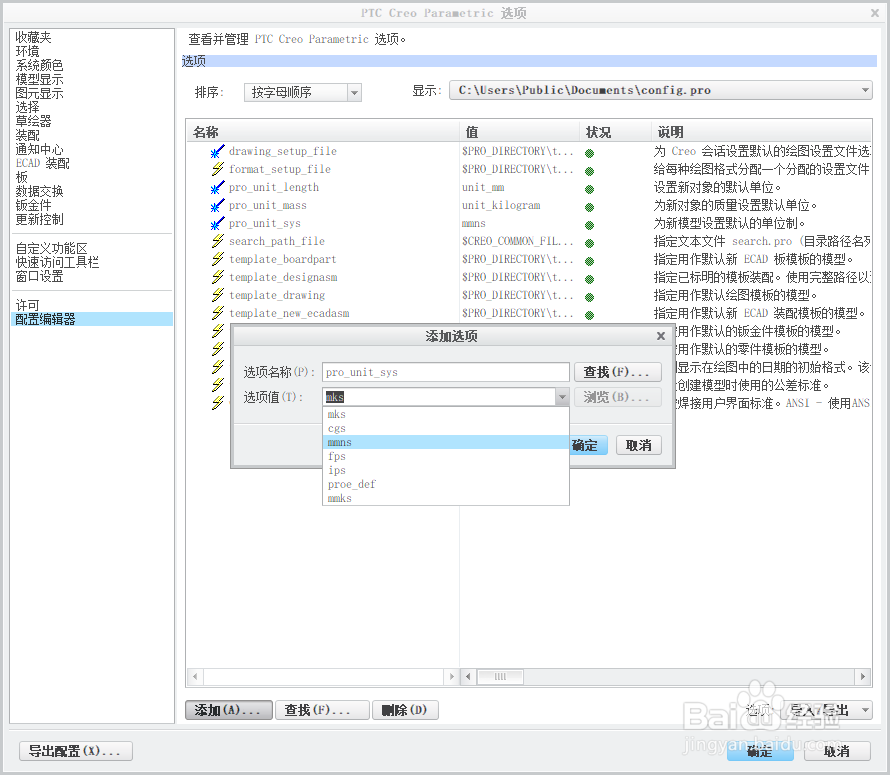890x775 pixels.
Task: Open 模型显示 in the left sidebar
Action: pyautogui.click(x=39, y=79)
